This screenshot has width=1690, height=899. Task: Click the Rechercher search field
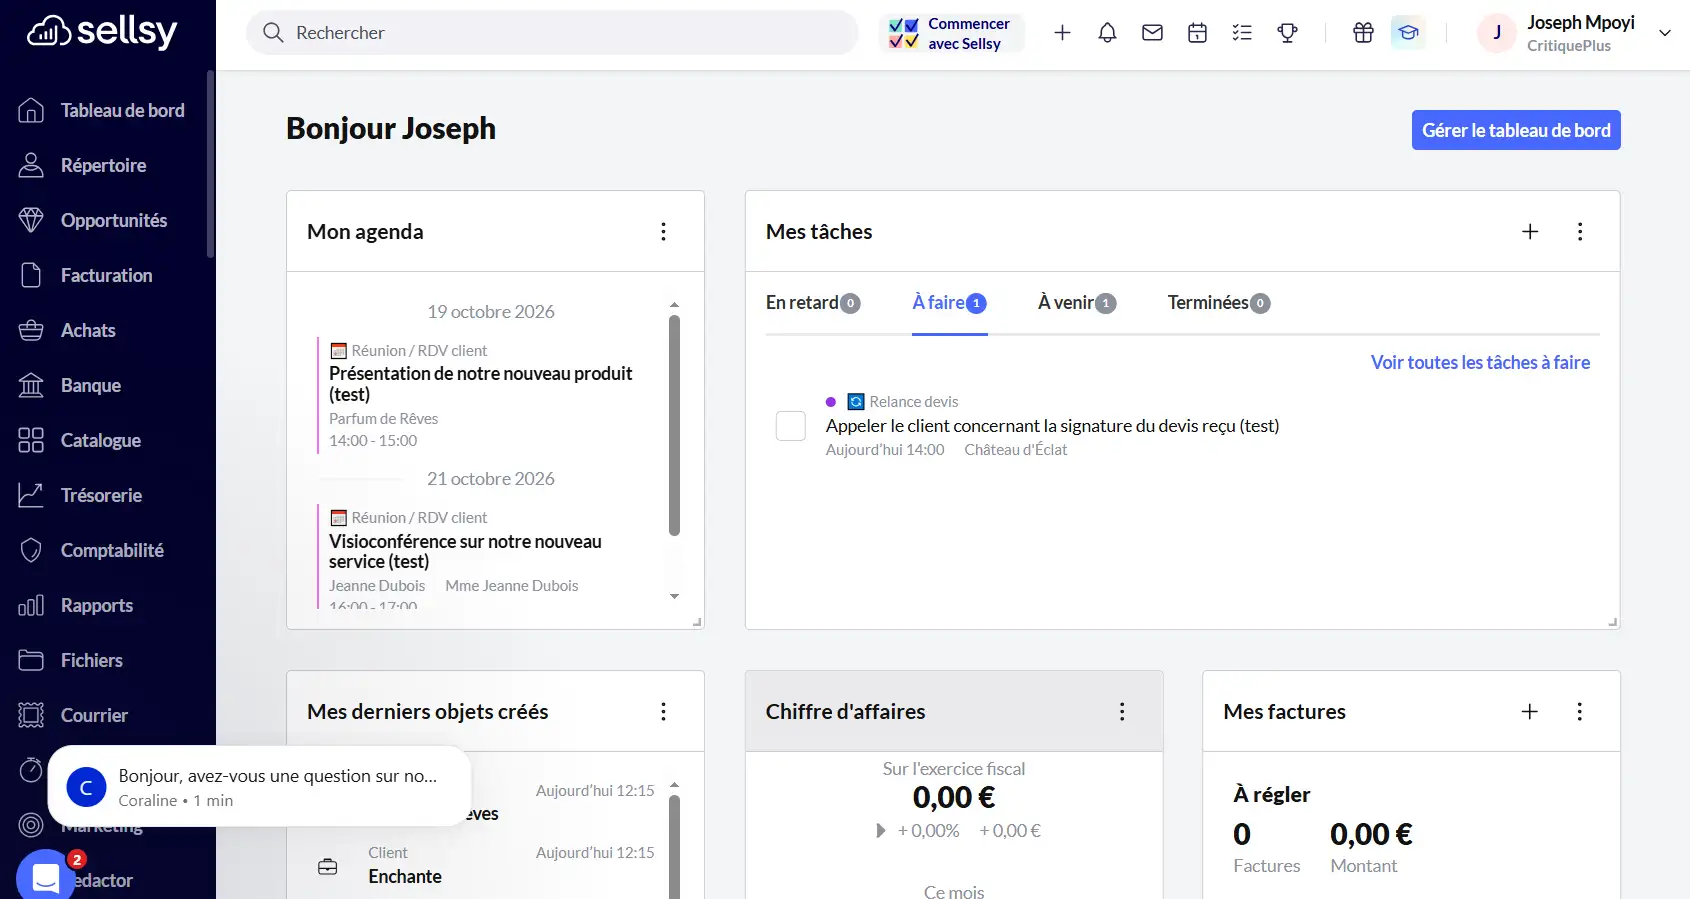(552, 33)
